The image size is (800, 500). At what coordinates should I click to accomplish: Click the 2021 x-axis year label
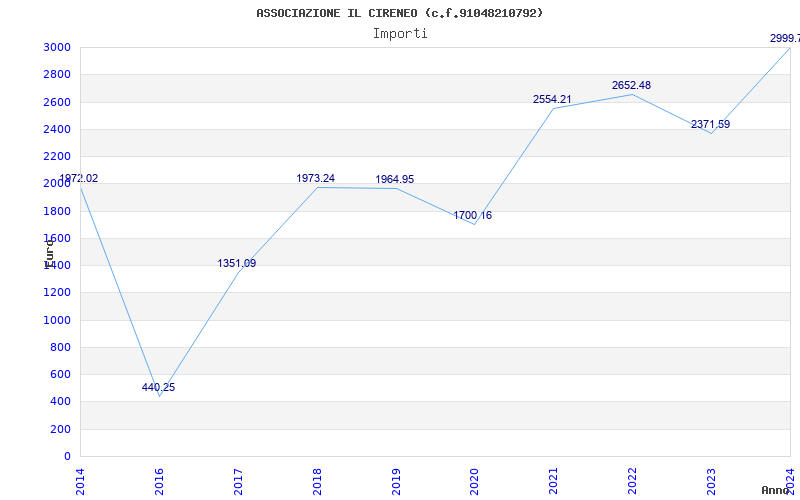(554, 482)
